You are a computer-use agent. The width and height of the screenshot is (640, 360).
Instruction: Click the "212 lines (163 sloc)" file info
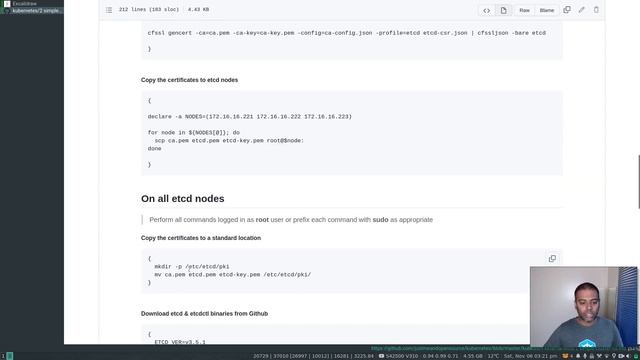pyautogui.click(x=149, y=9)
